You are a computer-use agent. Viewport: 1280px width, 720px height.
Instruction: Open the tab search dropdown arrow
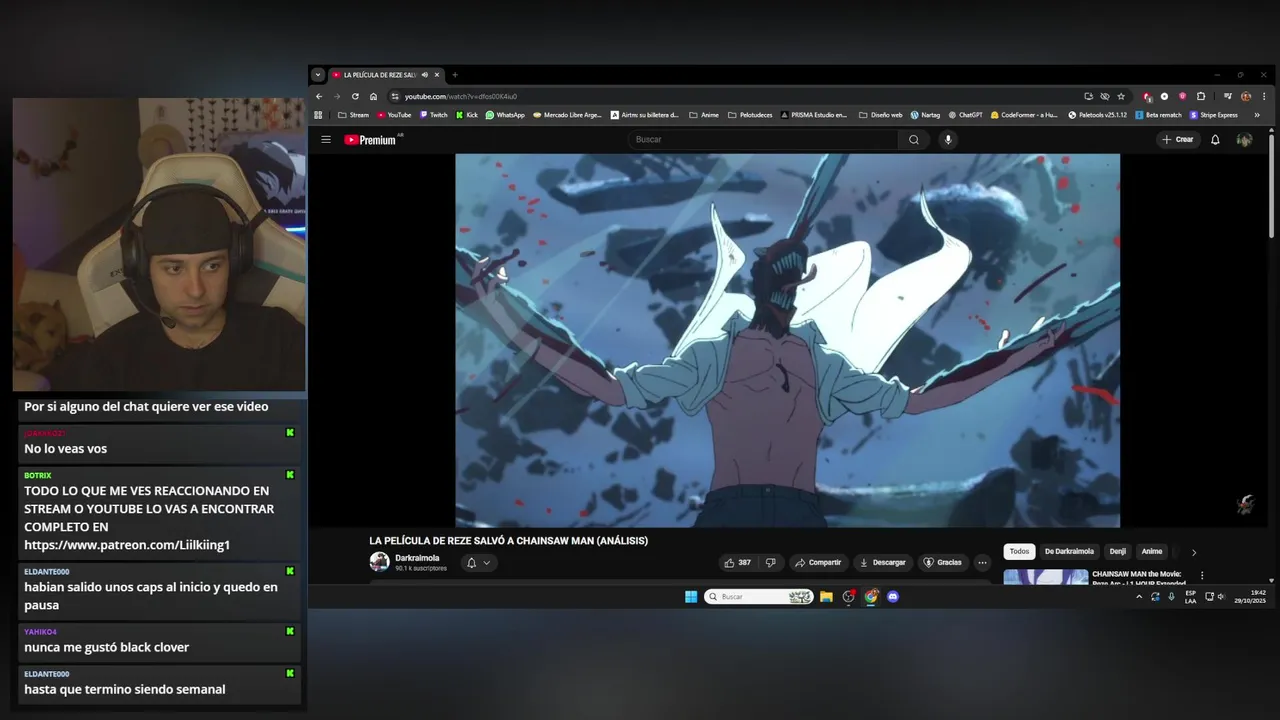(318, 75)
